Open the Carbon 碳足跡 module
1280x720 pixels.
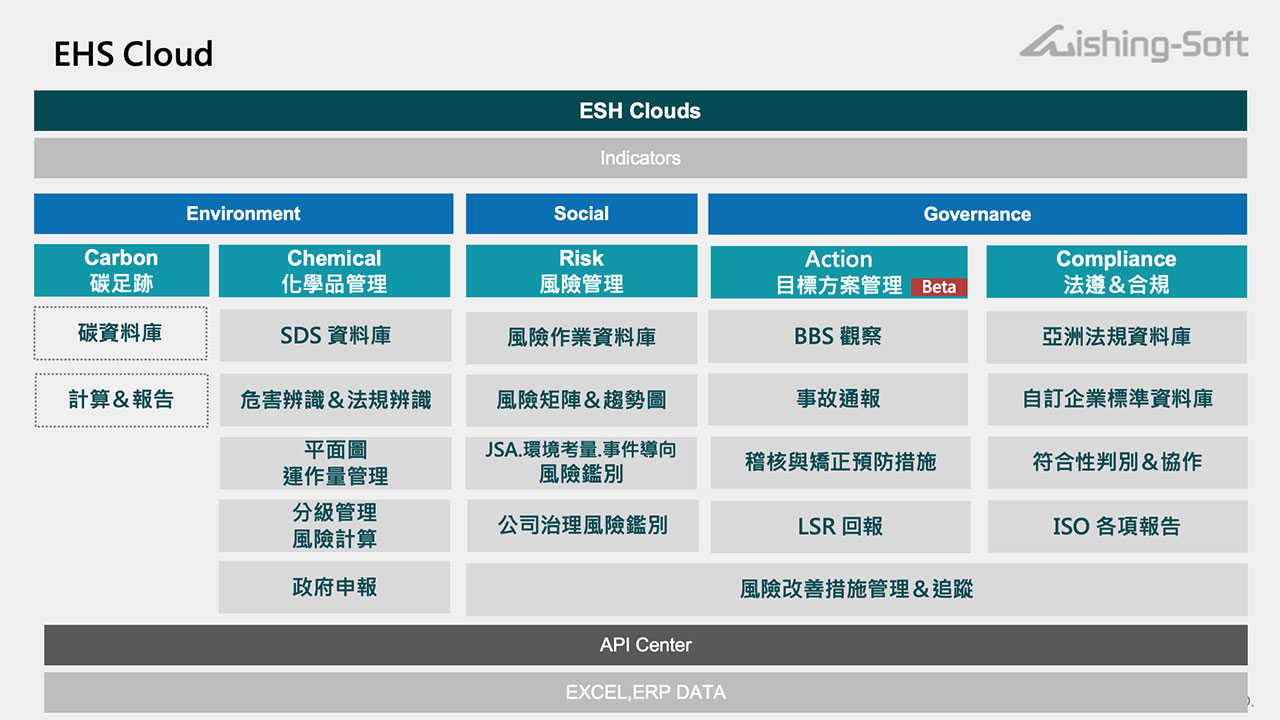click(x=121, y=270)
